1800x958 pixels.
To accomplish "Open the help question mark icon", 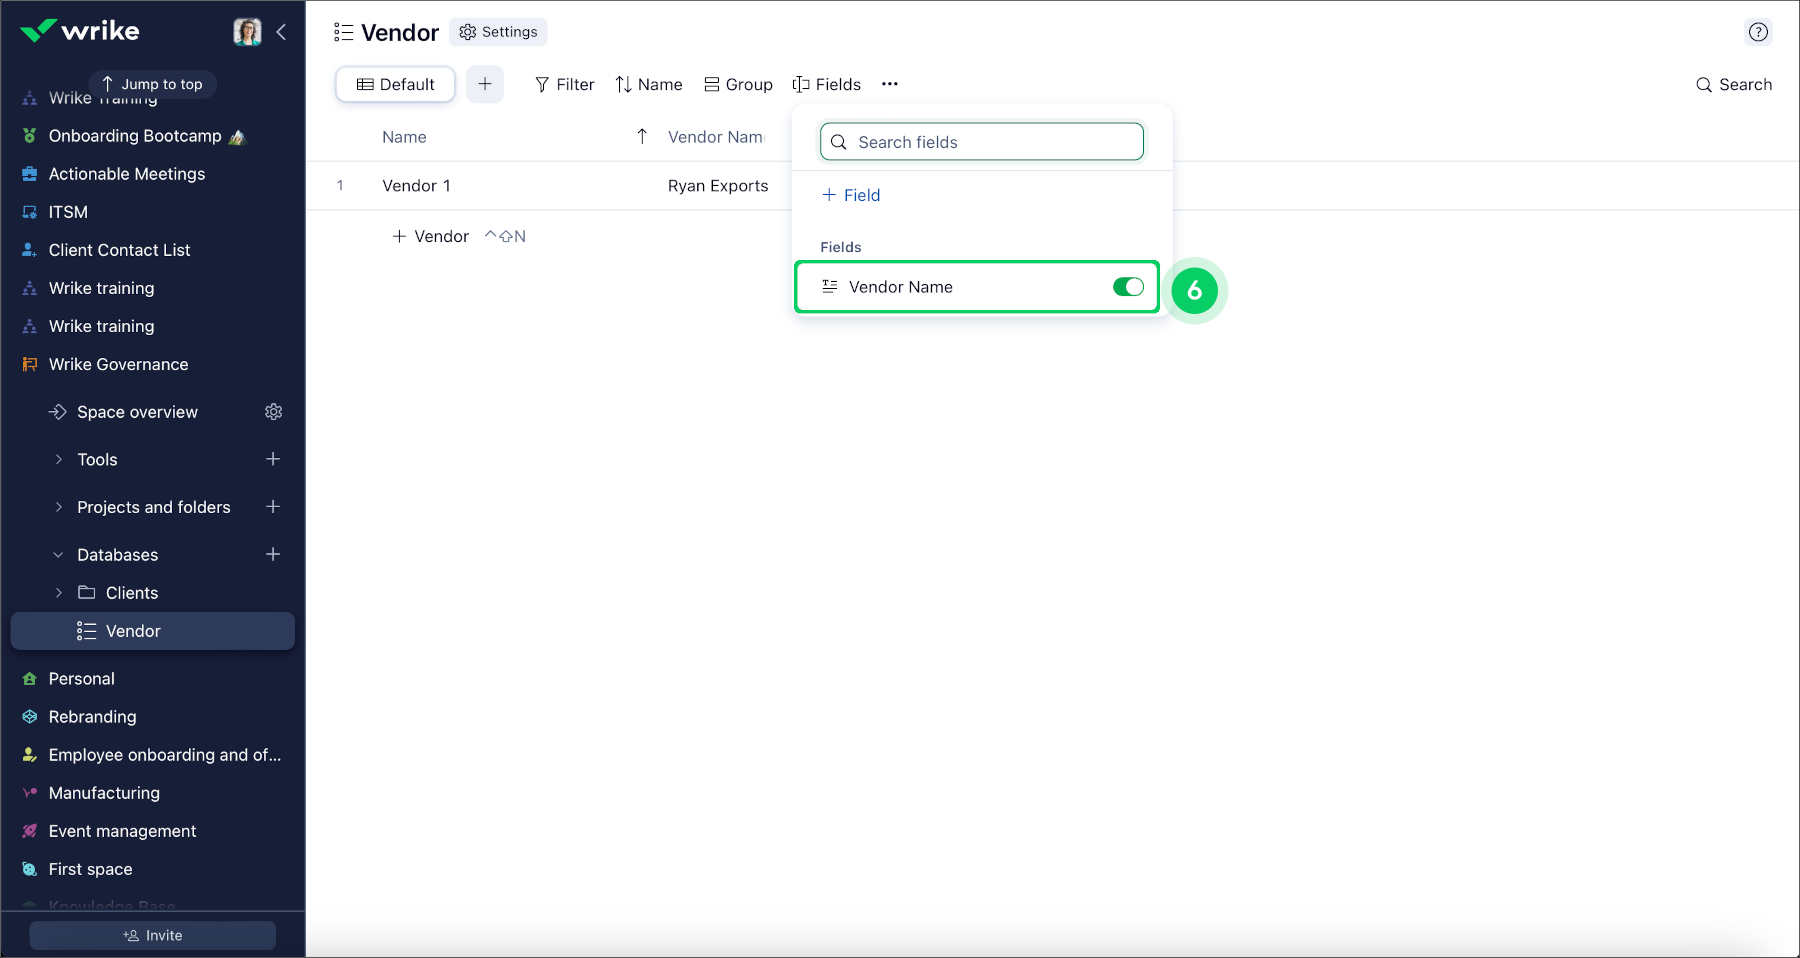I will 1758,31.
